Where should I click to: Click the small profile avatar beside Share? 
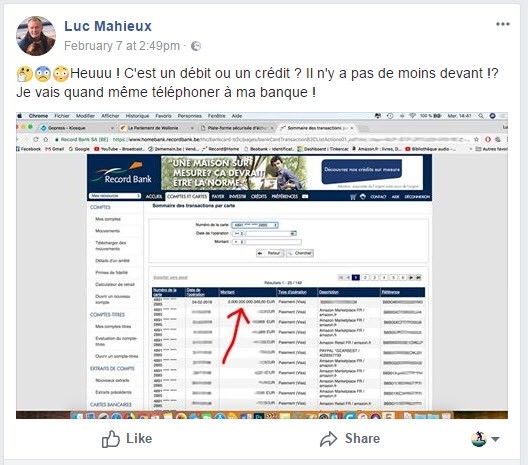[479, 439]
